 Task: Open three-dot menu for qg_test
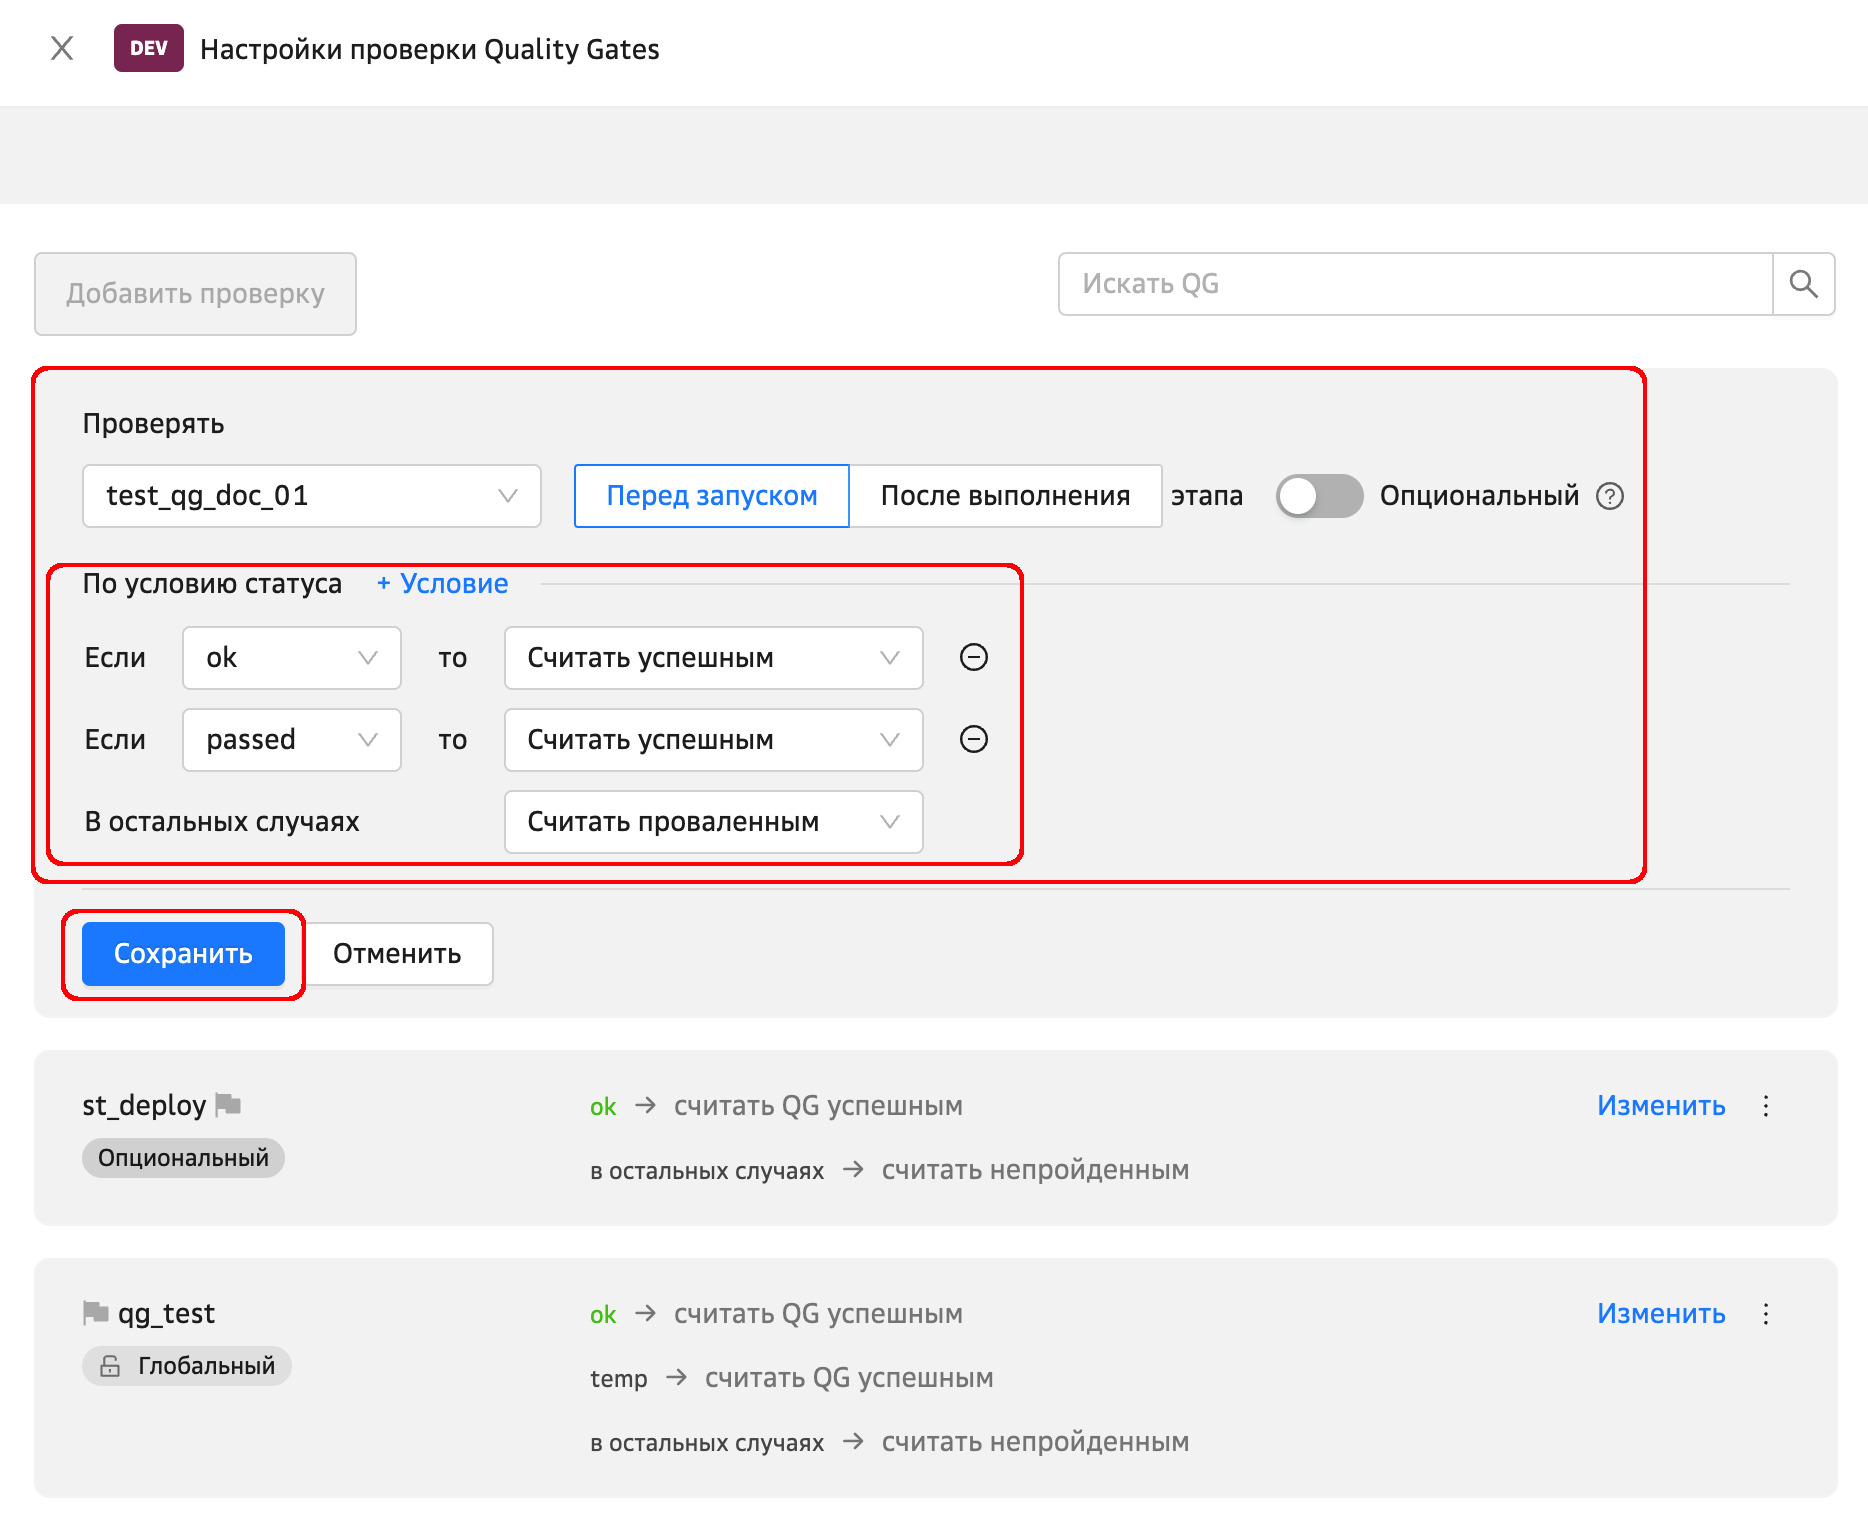1765,1314
